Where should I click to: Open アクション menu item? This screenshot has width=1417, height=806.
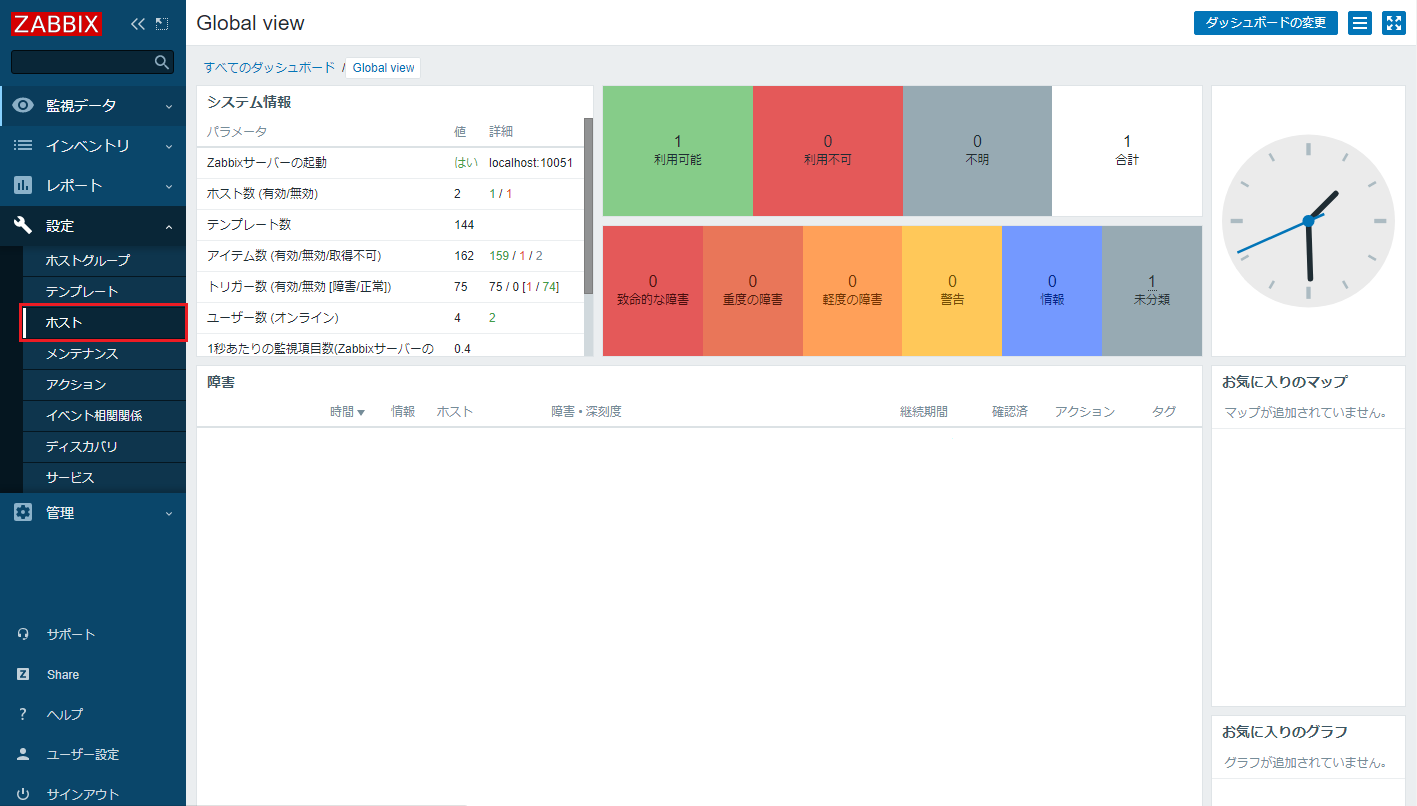[103, 384]
